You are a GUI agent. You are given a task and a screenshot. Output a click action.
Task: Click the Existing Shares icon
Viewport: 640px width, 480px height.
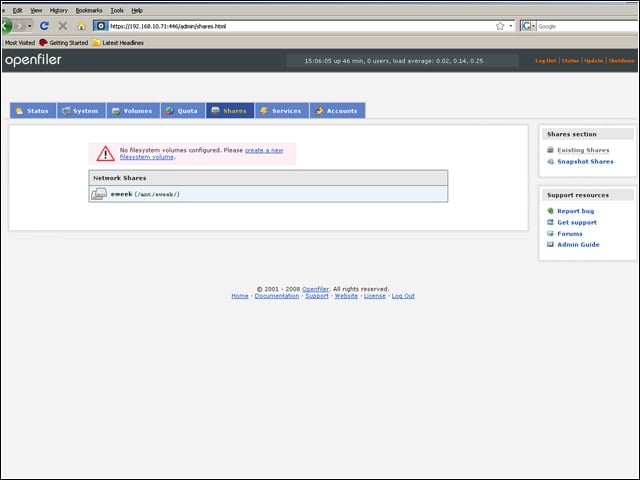pyautogui.click(x=550, y=150)
